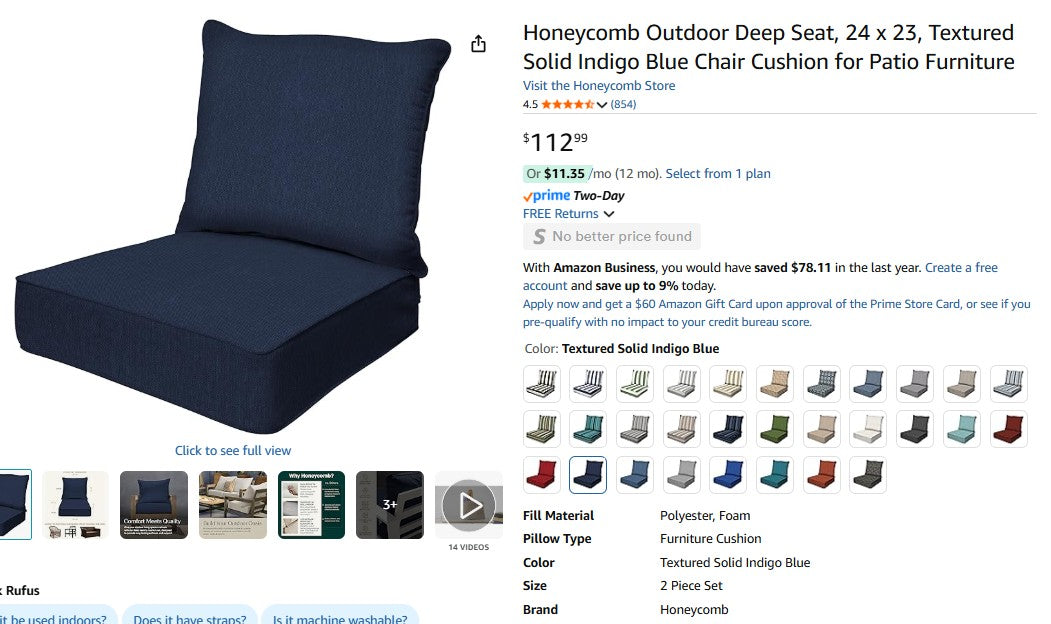Open the rating breakdown chevron
Viewport: 1051px width, 624px height.
point(602,105)
